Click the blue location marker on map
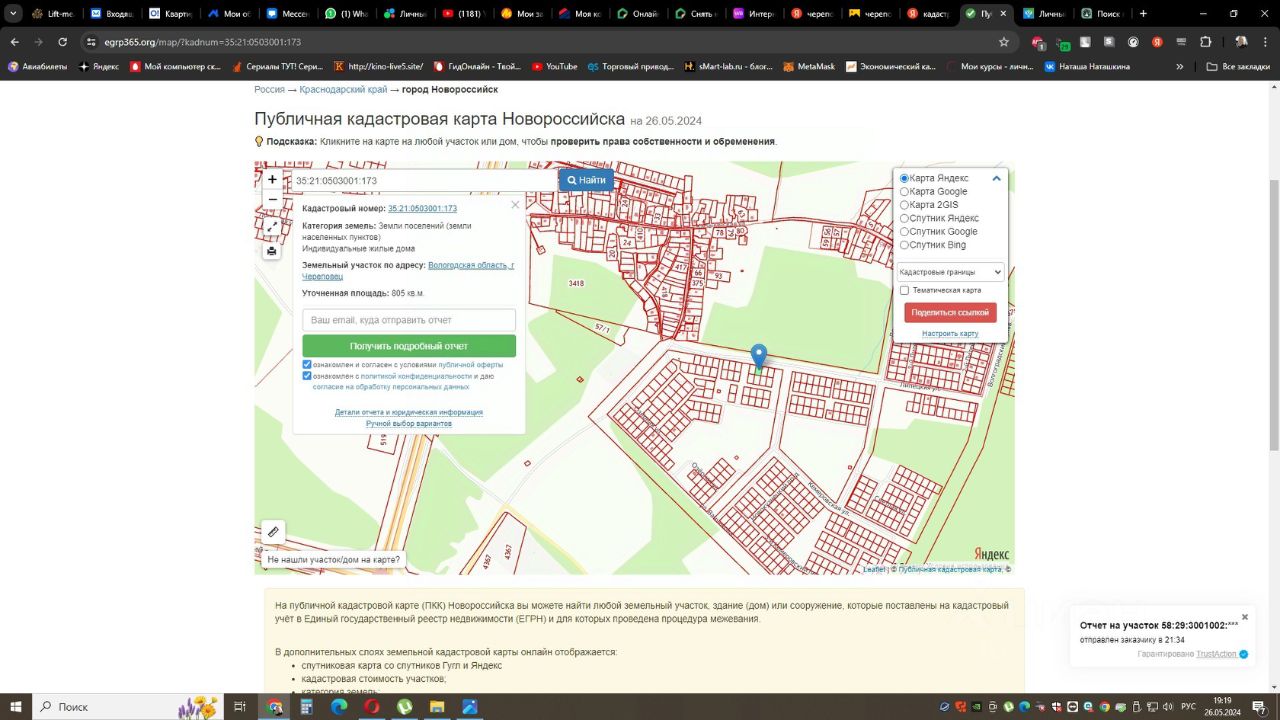The height and width of the screenshot is (720, 1280). click(x=759, y=357)
